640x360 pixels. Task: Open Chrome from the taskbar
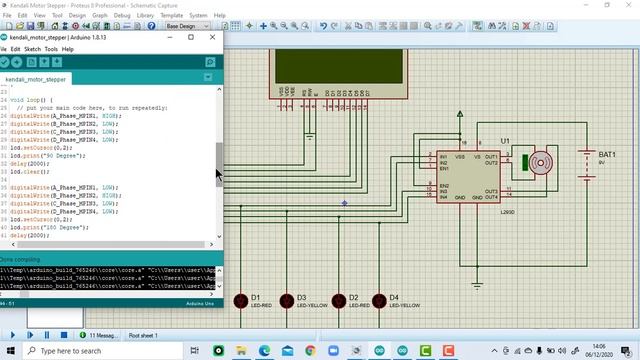click(310, 351)
